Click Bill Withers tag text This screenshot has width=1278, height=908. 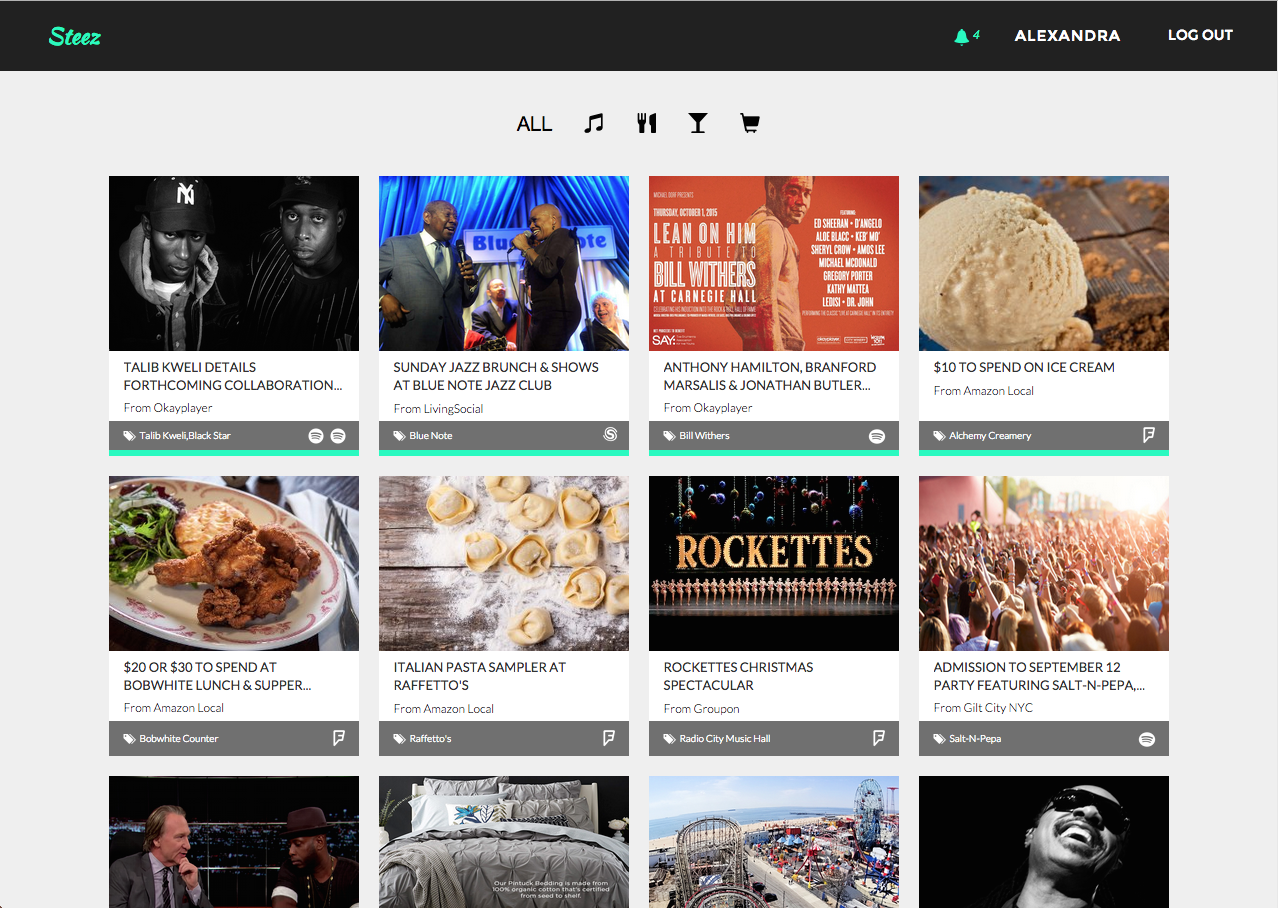705,436
